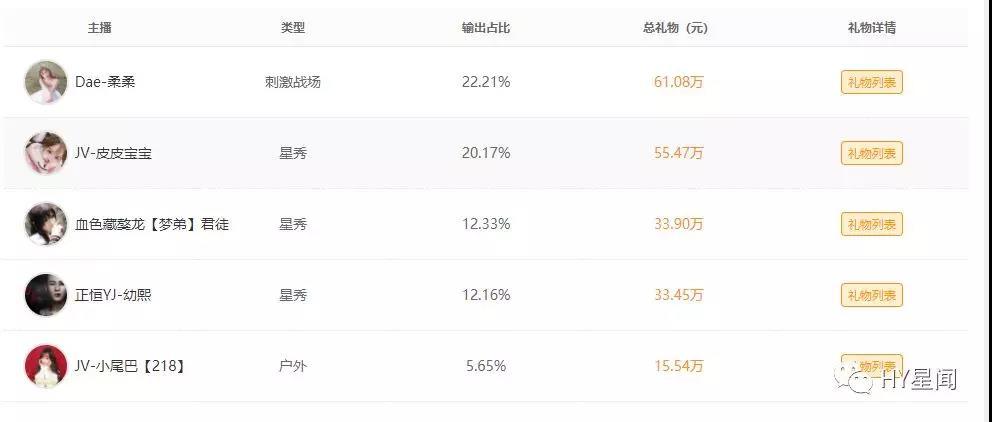Open 礼物列表 for Dae-柔柔
Screen dimensions: 992x422
[871, 82]
